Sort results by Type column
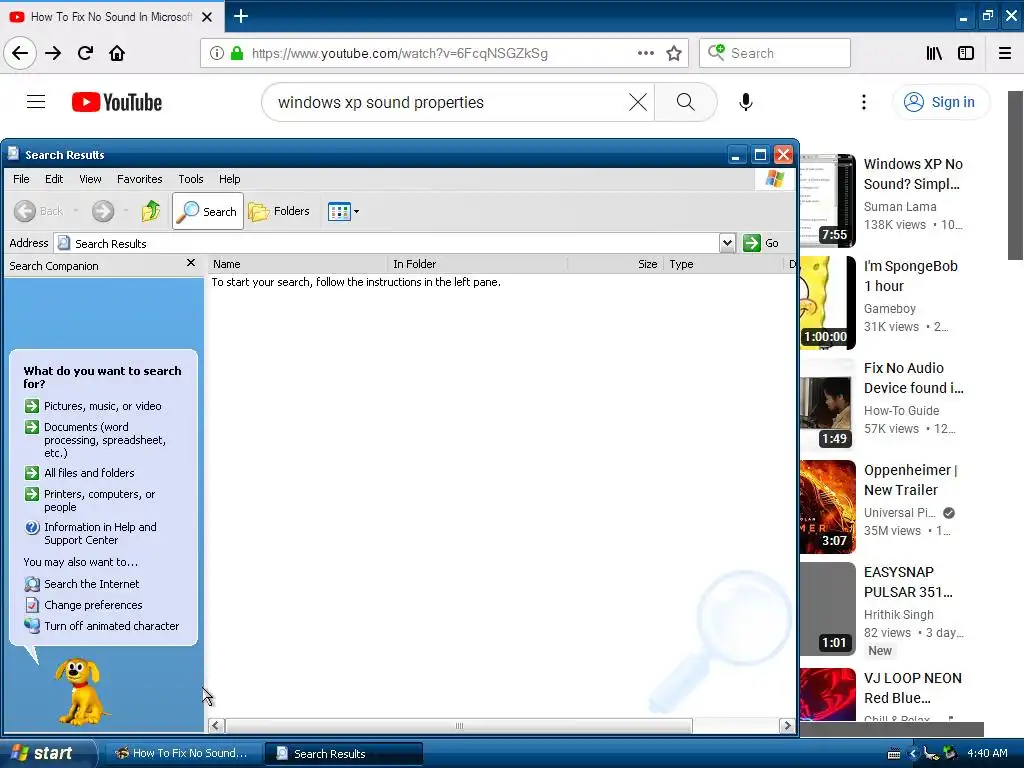This screenshot has height=768, width=1024. pos(722,264)
